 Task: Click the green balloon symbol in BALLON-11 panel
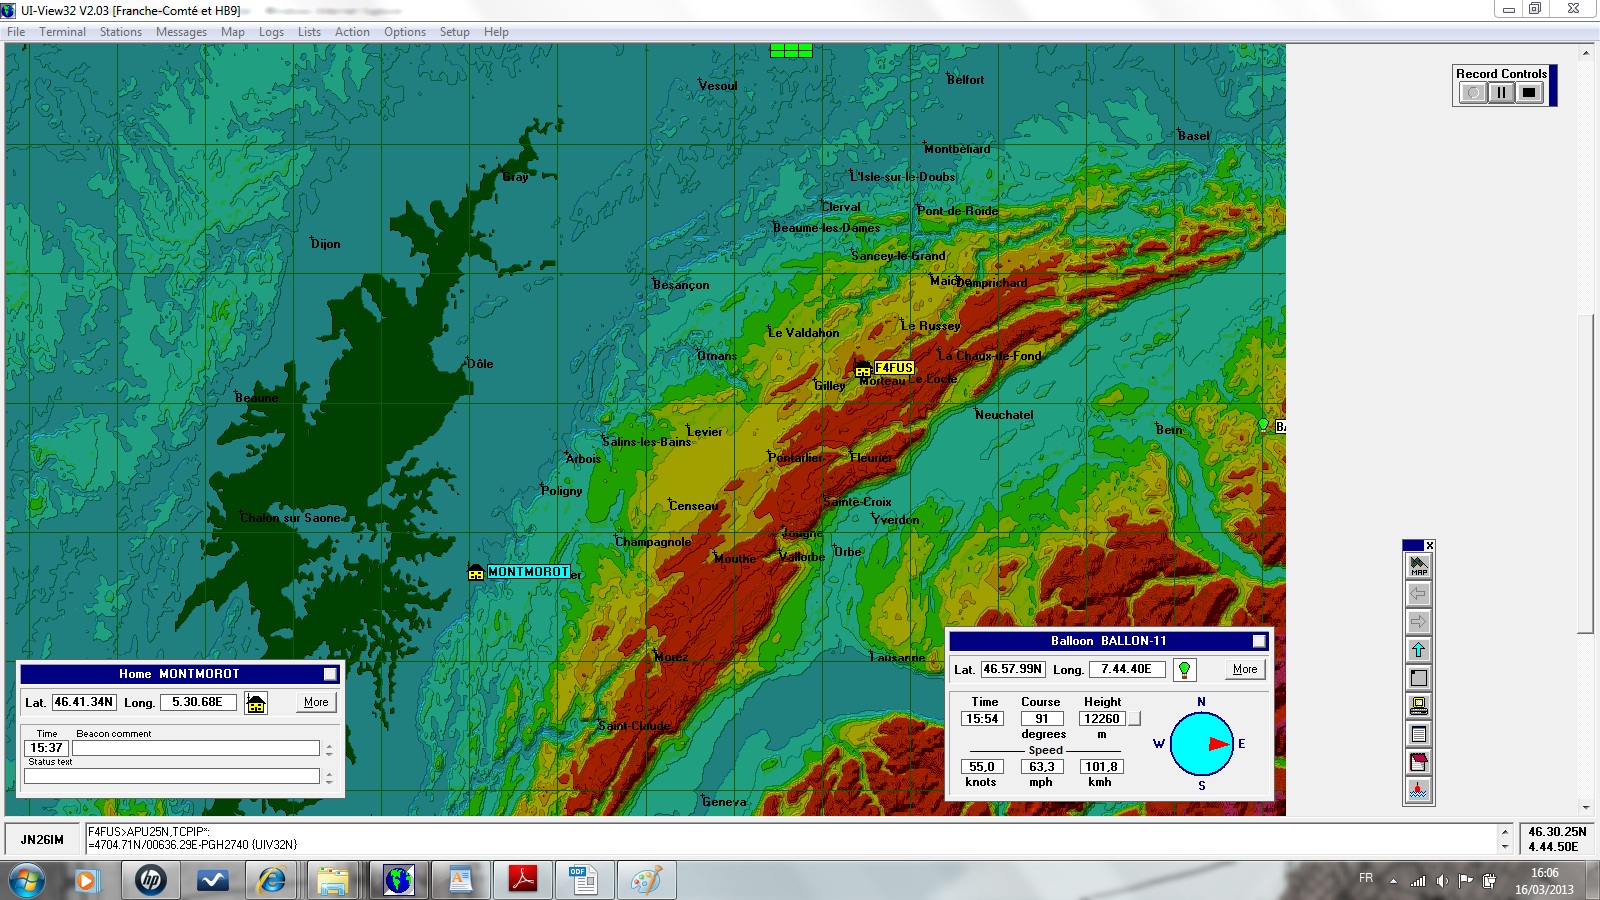click(1184, 670)
